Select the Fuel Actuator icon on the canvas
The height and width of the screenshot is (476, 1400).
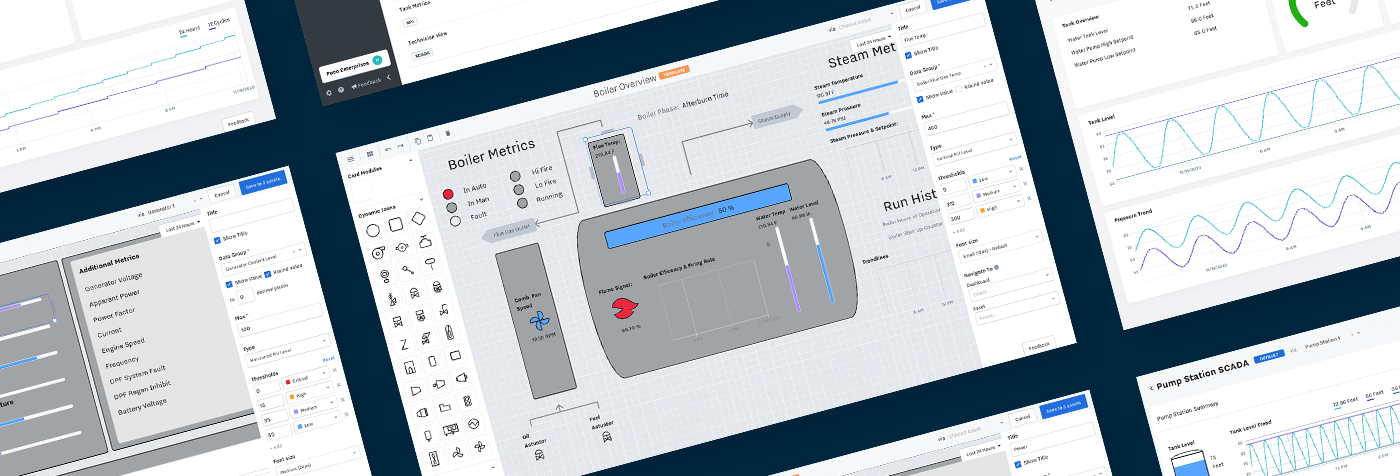click(607, 437)
